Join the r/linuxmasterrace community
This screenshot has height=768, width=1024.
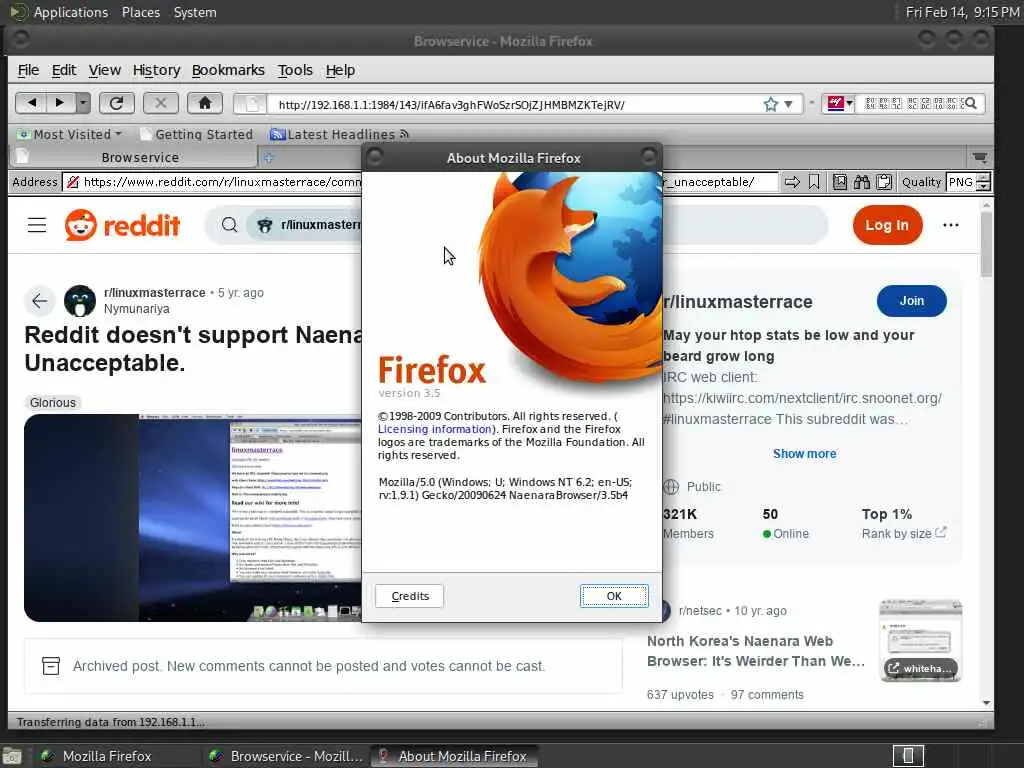tap(912, 301)
